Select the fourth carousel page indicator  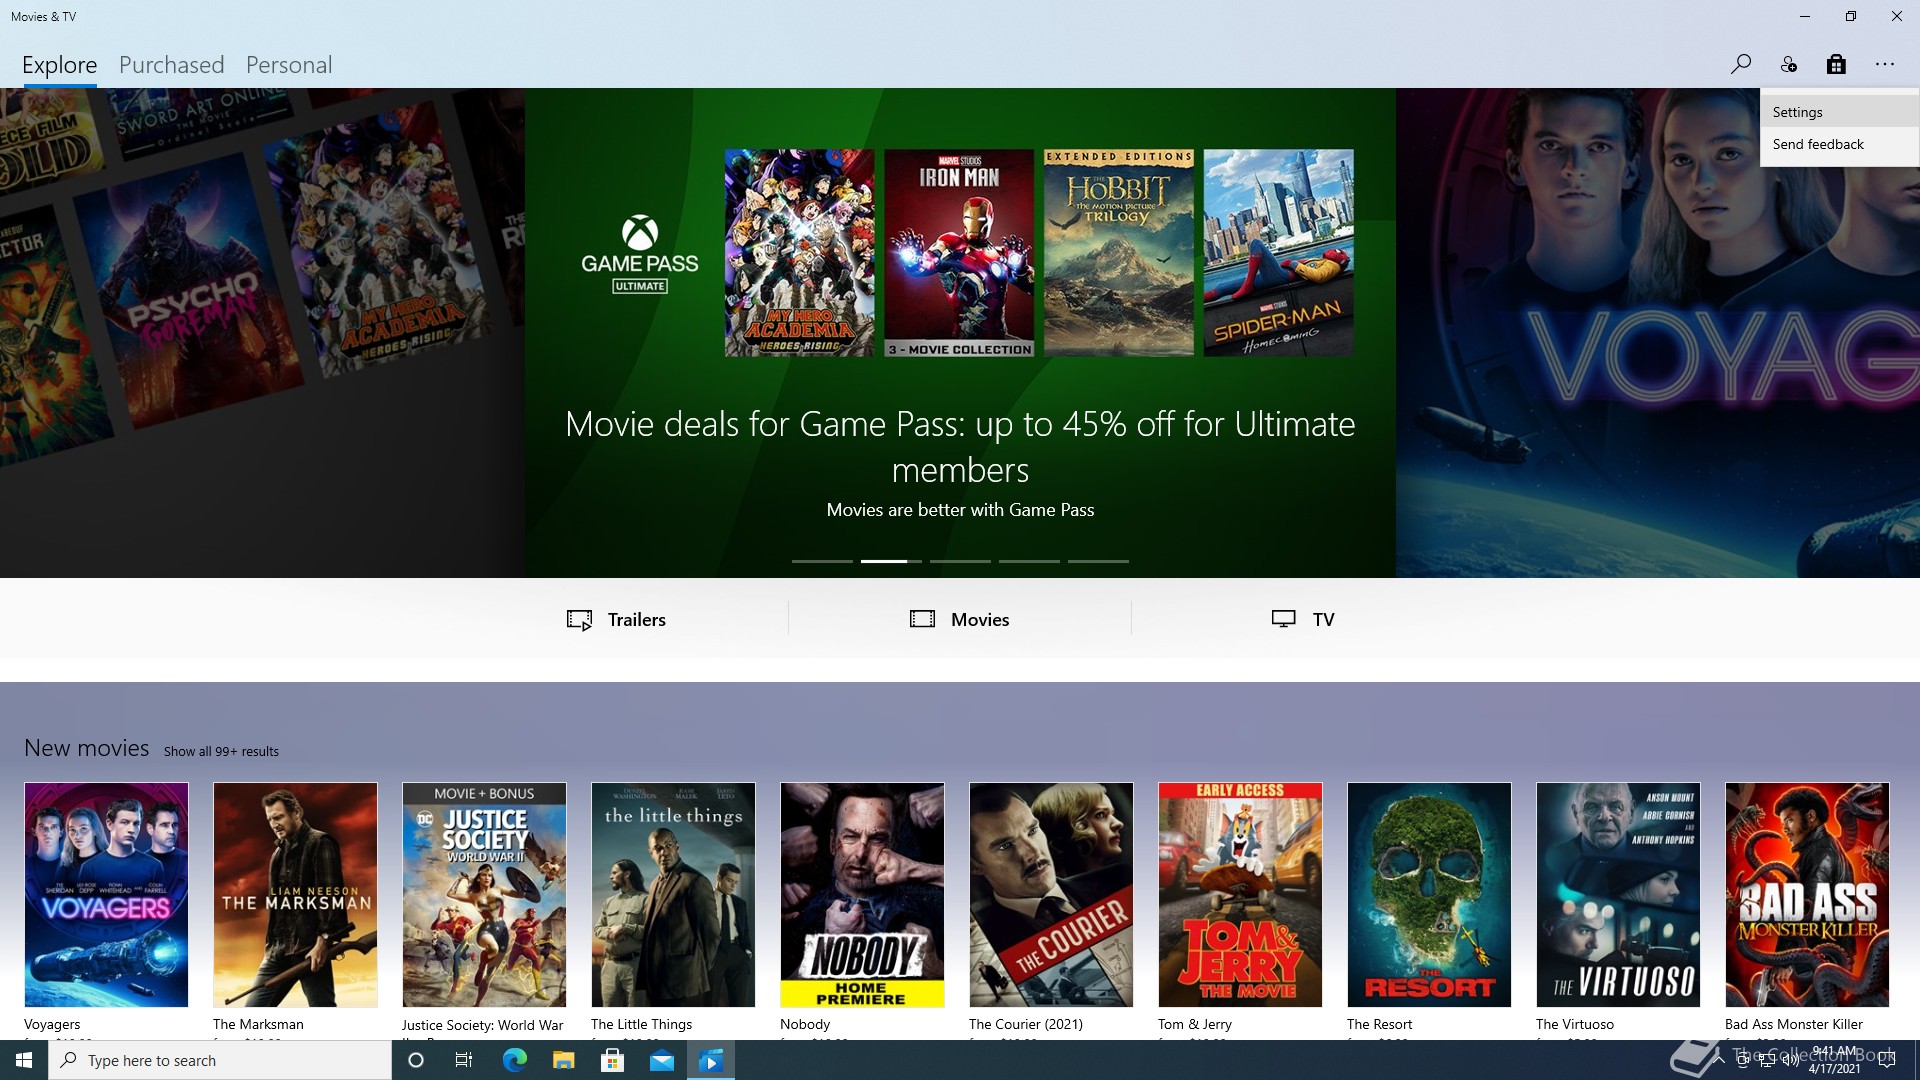click(x=1029, y=561)
